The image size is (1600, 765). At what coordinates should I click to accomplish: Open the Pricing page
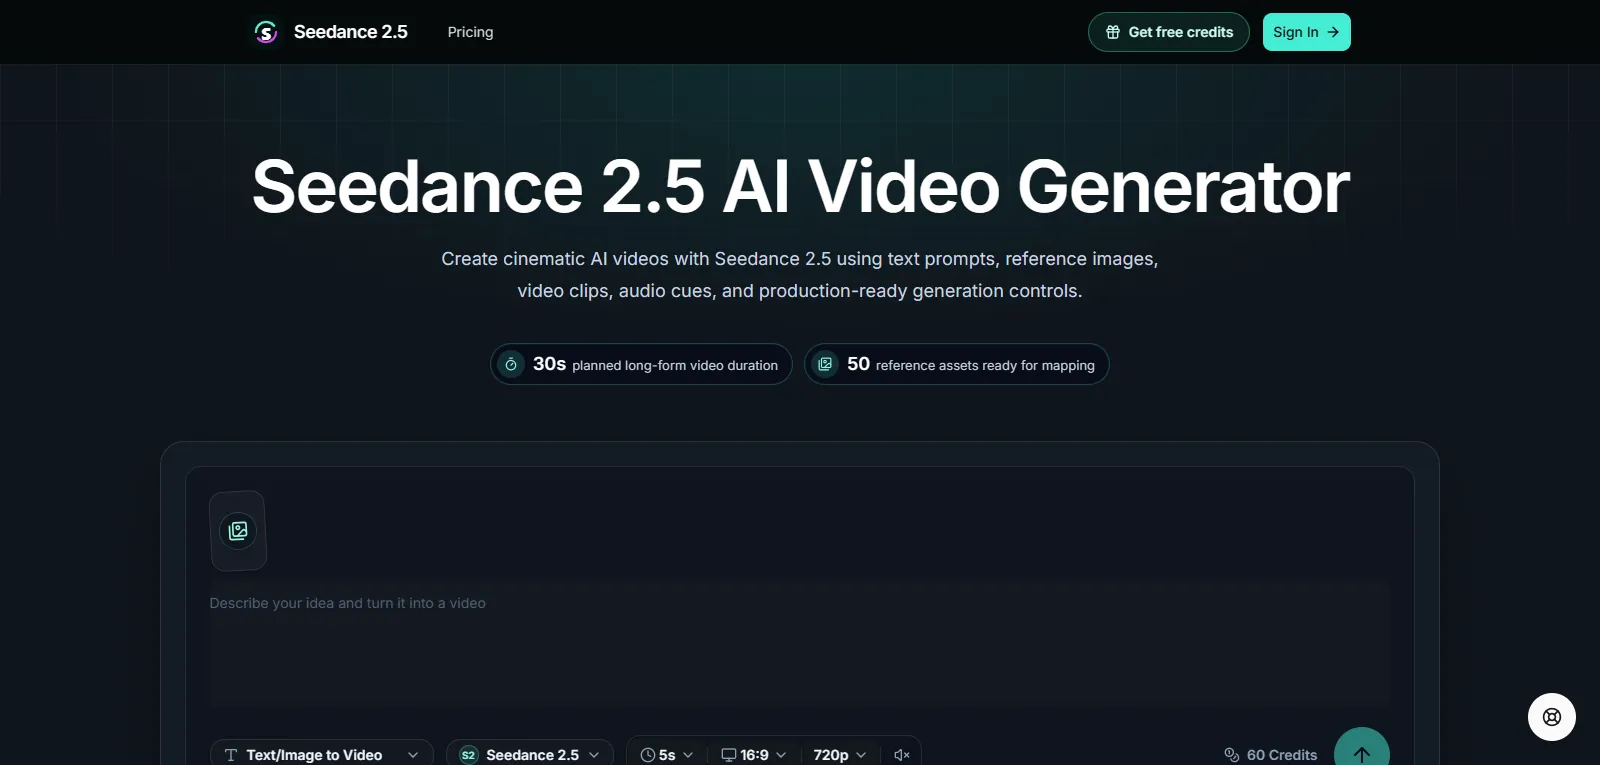pos(470,32)
